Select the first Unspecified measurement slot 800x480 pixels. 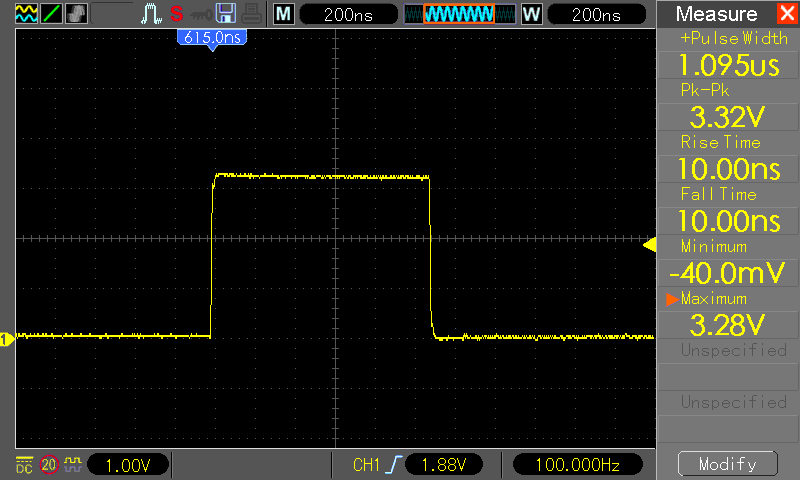[734, 350]
